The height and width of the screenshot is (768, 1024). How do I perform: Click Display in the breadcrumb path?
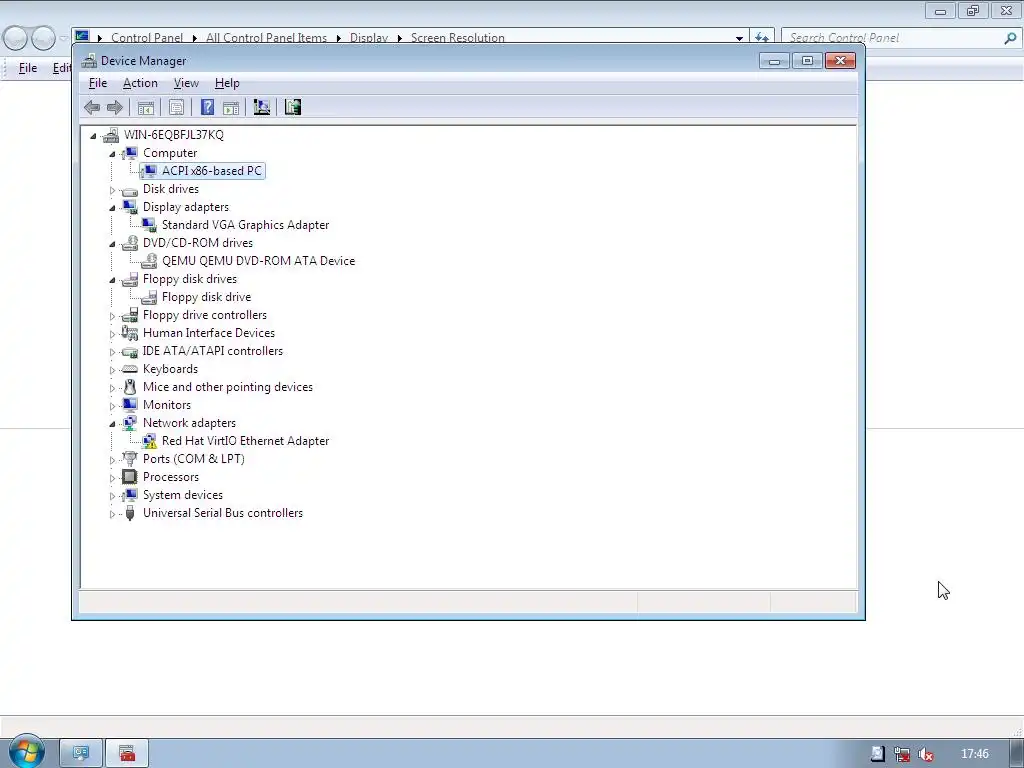[x=369, y=38]
